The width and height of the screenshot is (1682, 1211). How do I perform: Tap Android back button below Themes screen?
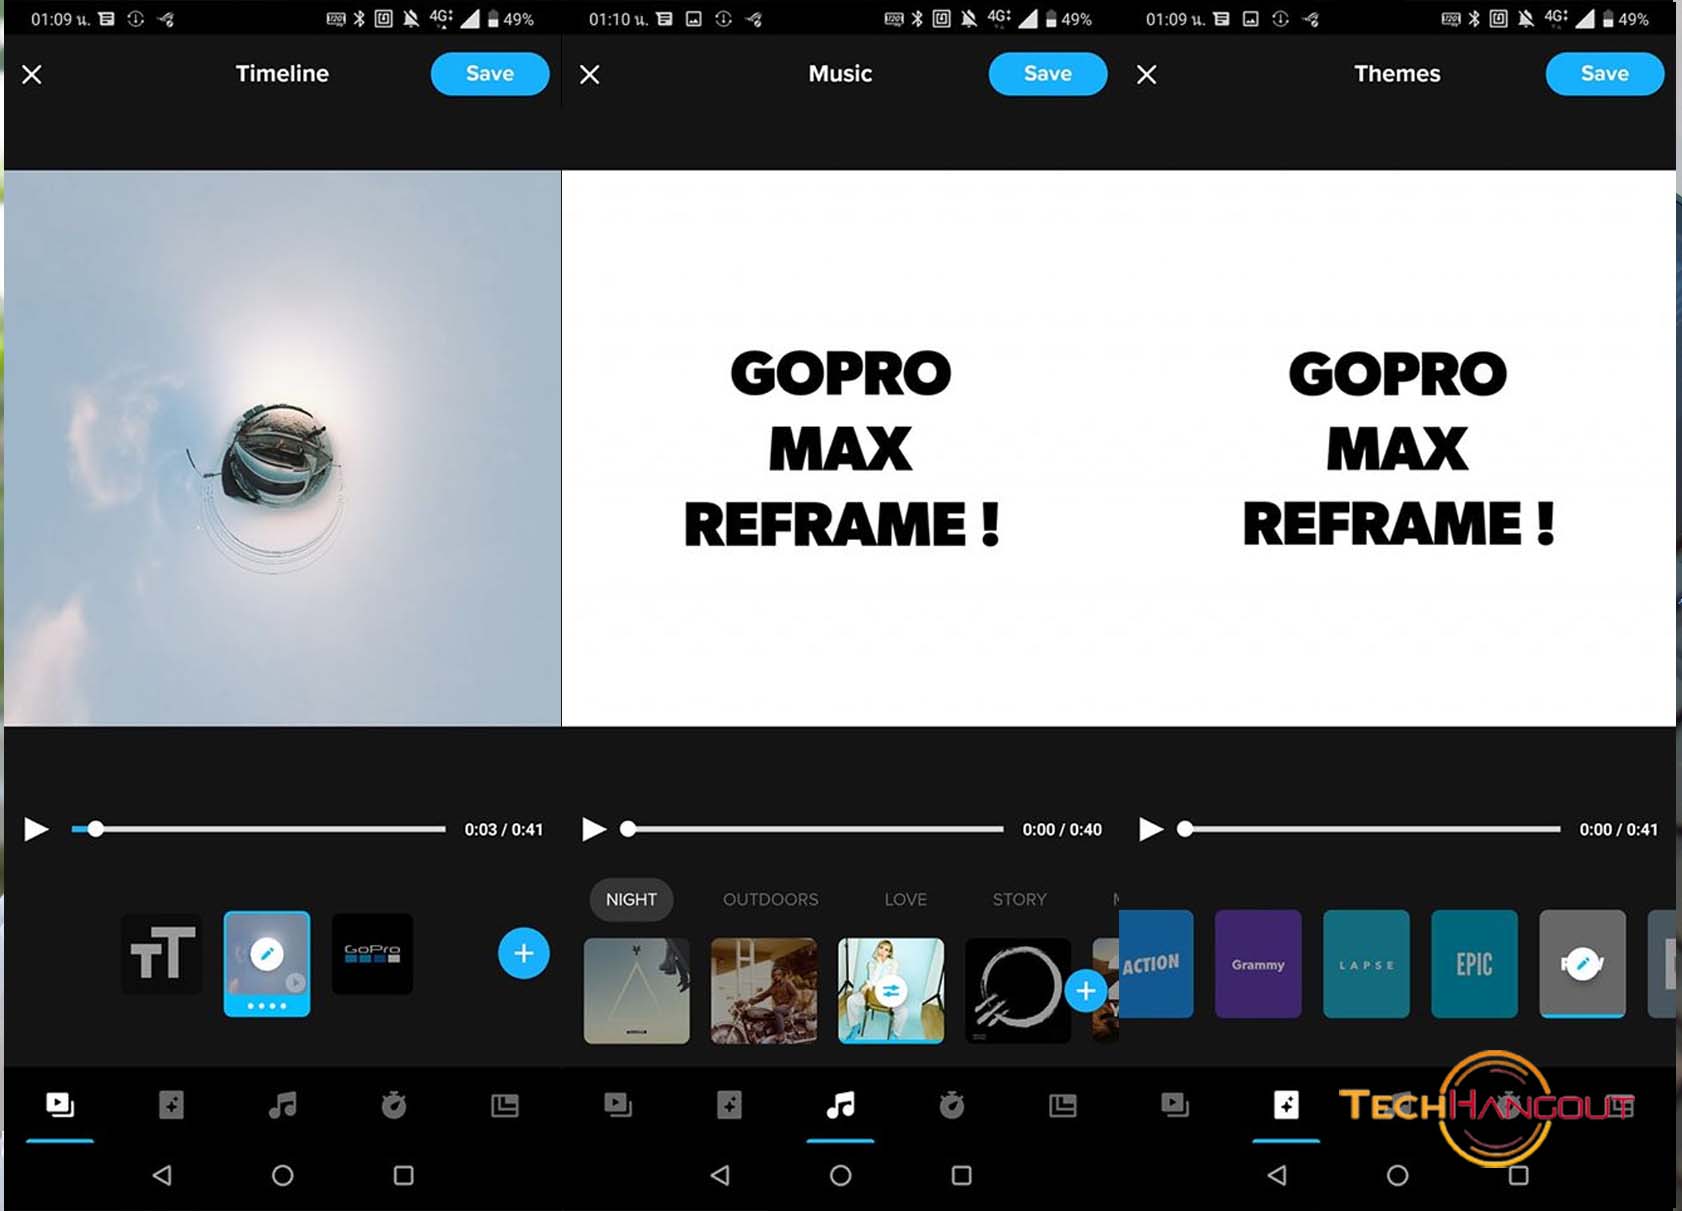click(x=1277, y=1175)
